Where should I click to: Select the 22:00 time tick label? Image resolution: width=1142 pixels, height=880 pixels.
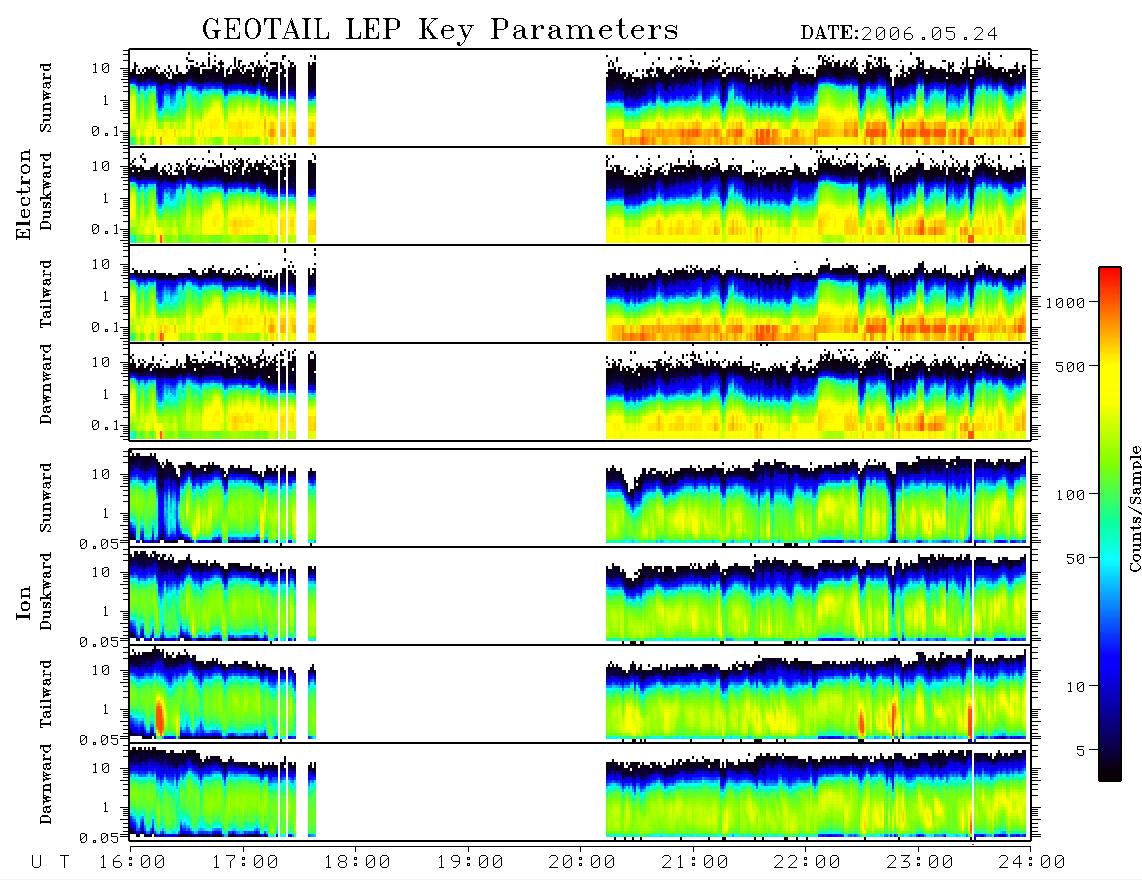tap(807, 863)
